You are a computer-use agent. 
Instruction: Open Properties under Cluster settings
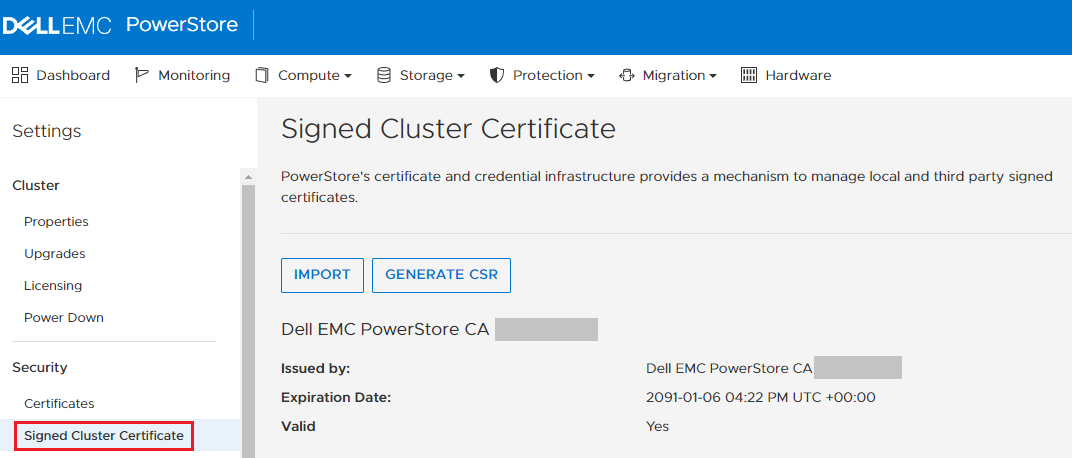click(x=56, y=222)
